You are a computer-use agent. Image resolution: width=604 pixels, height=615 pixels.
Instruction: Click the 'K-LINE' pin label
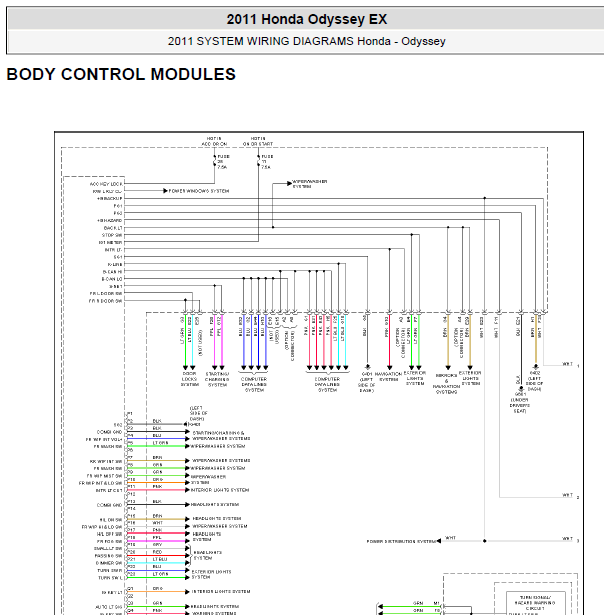[115, 265]
